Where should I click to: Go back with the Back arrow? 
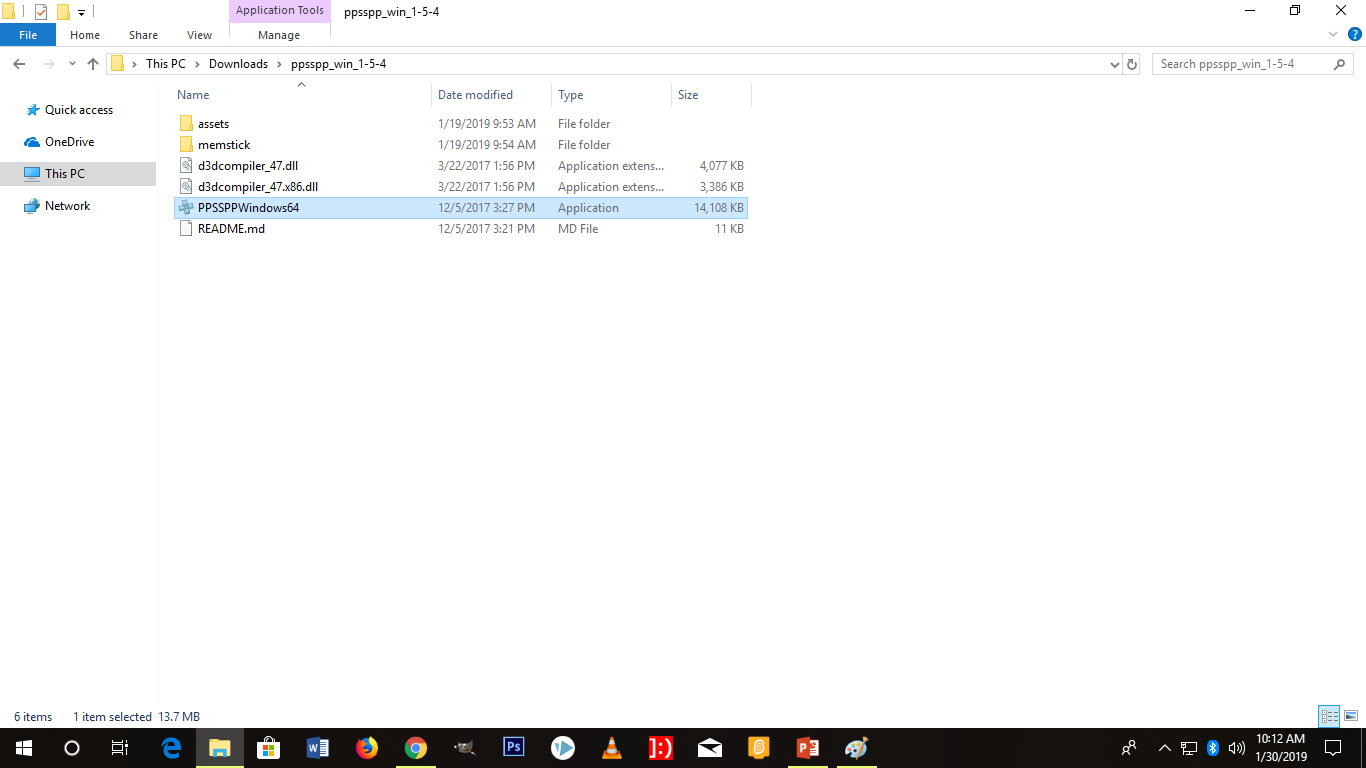(19, 64)
